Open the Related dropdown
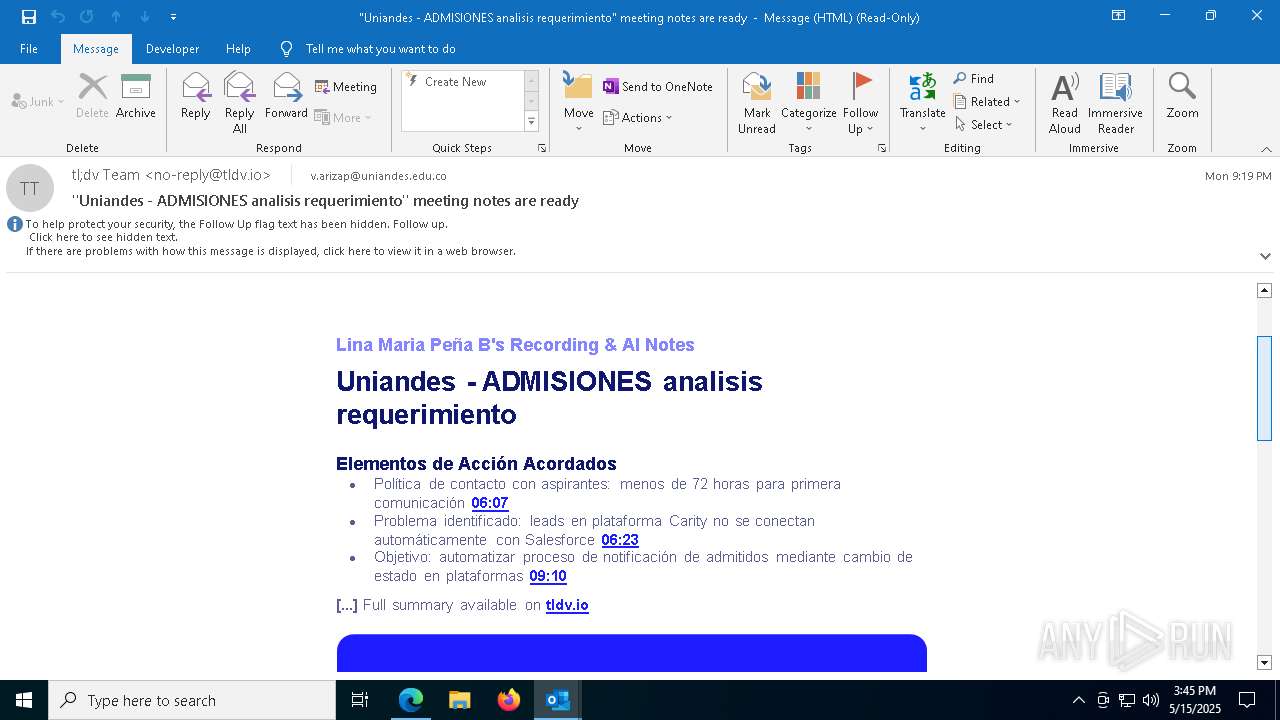The height and width of the screenshot is (720, 1280). (987, 102)
